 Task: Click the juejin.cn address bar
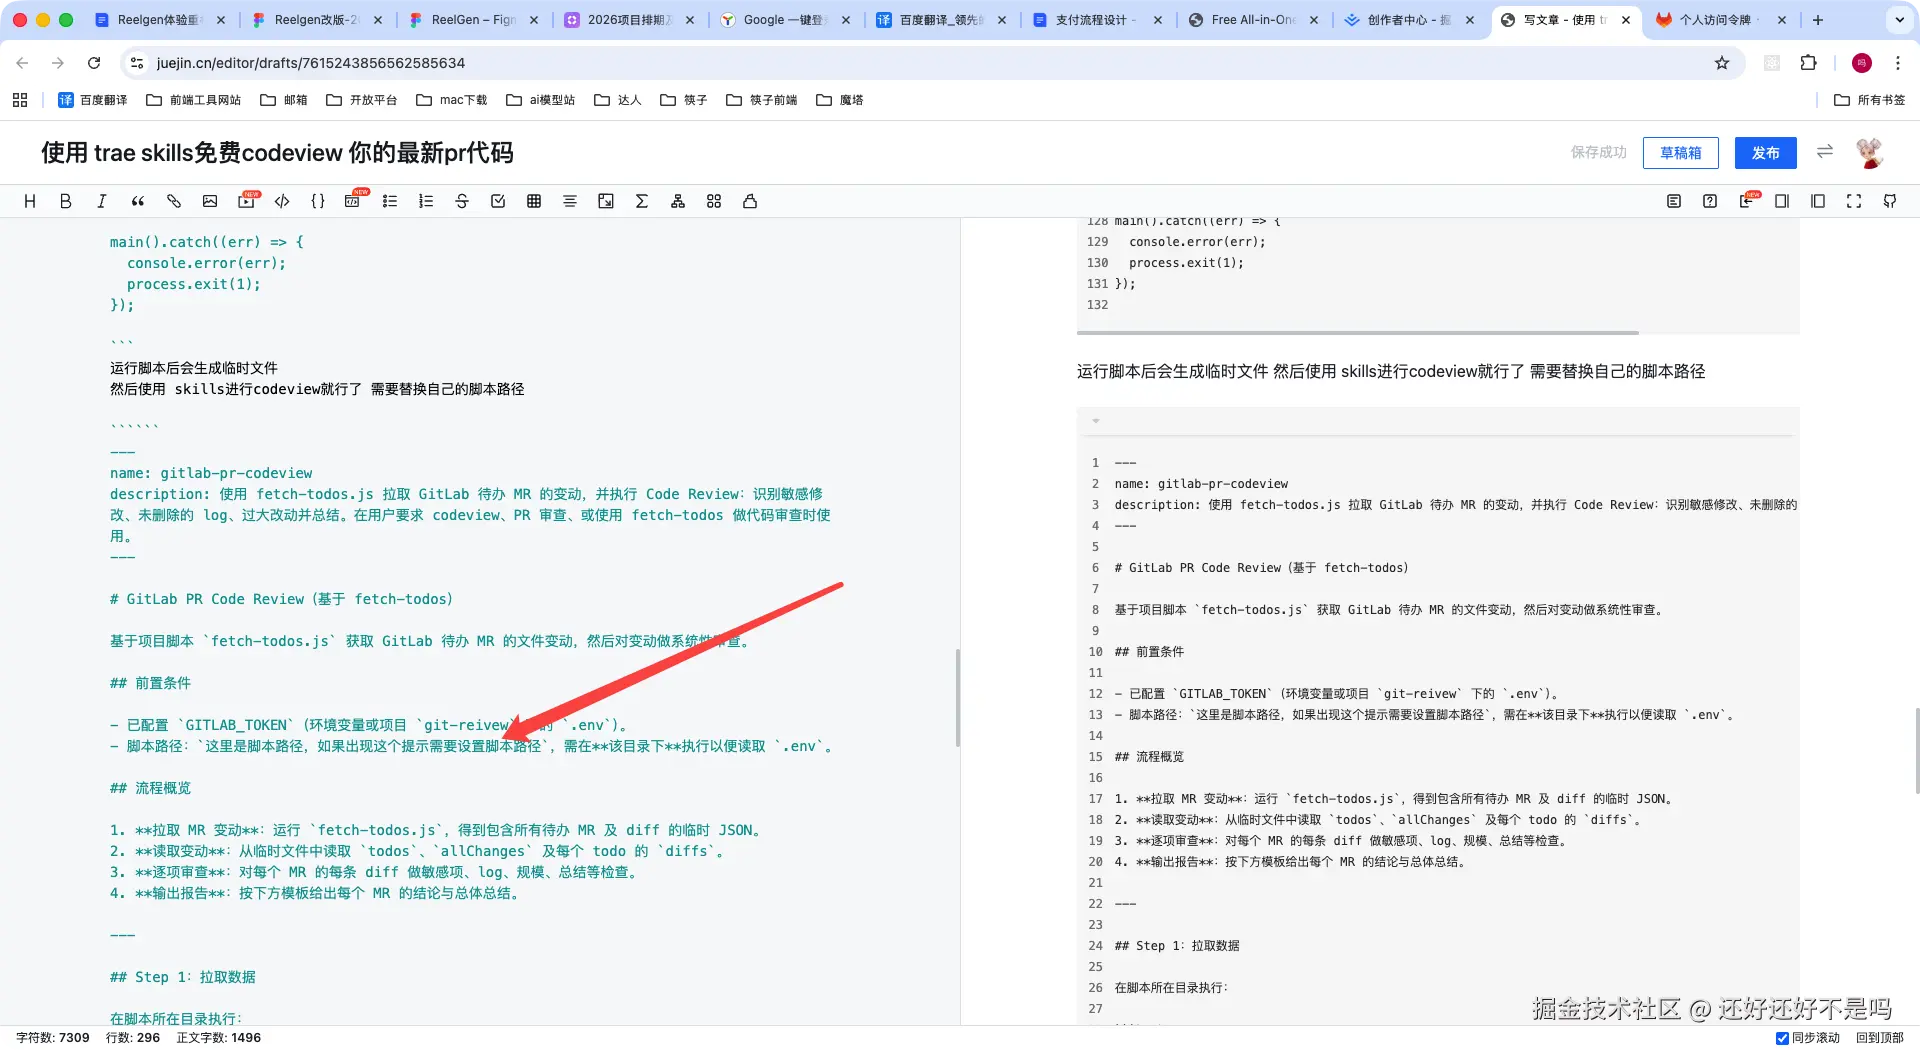click(x=930, y=63)
